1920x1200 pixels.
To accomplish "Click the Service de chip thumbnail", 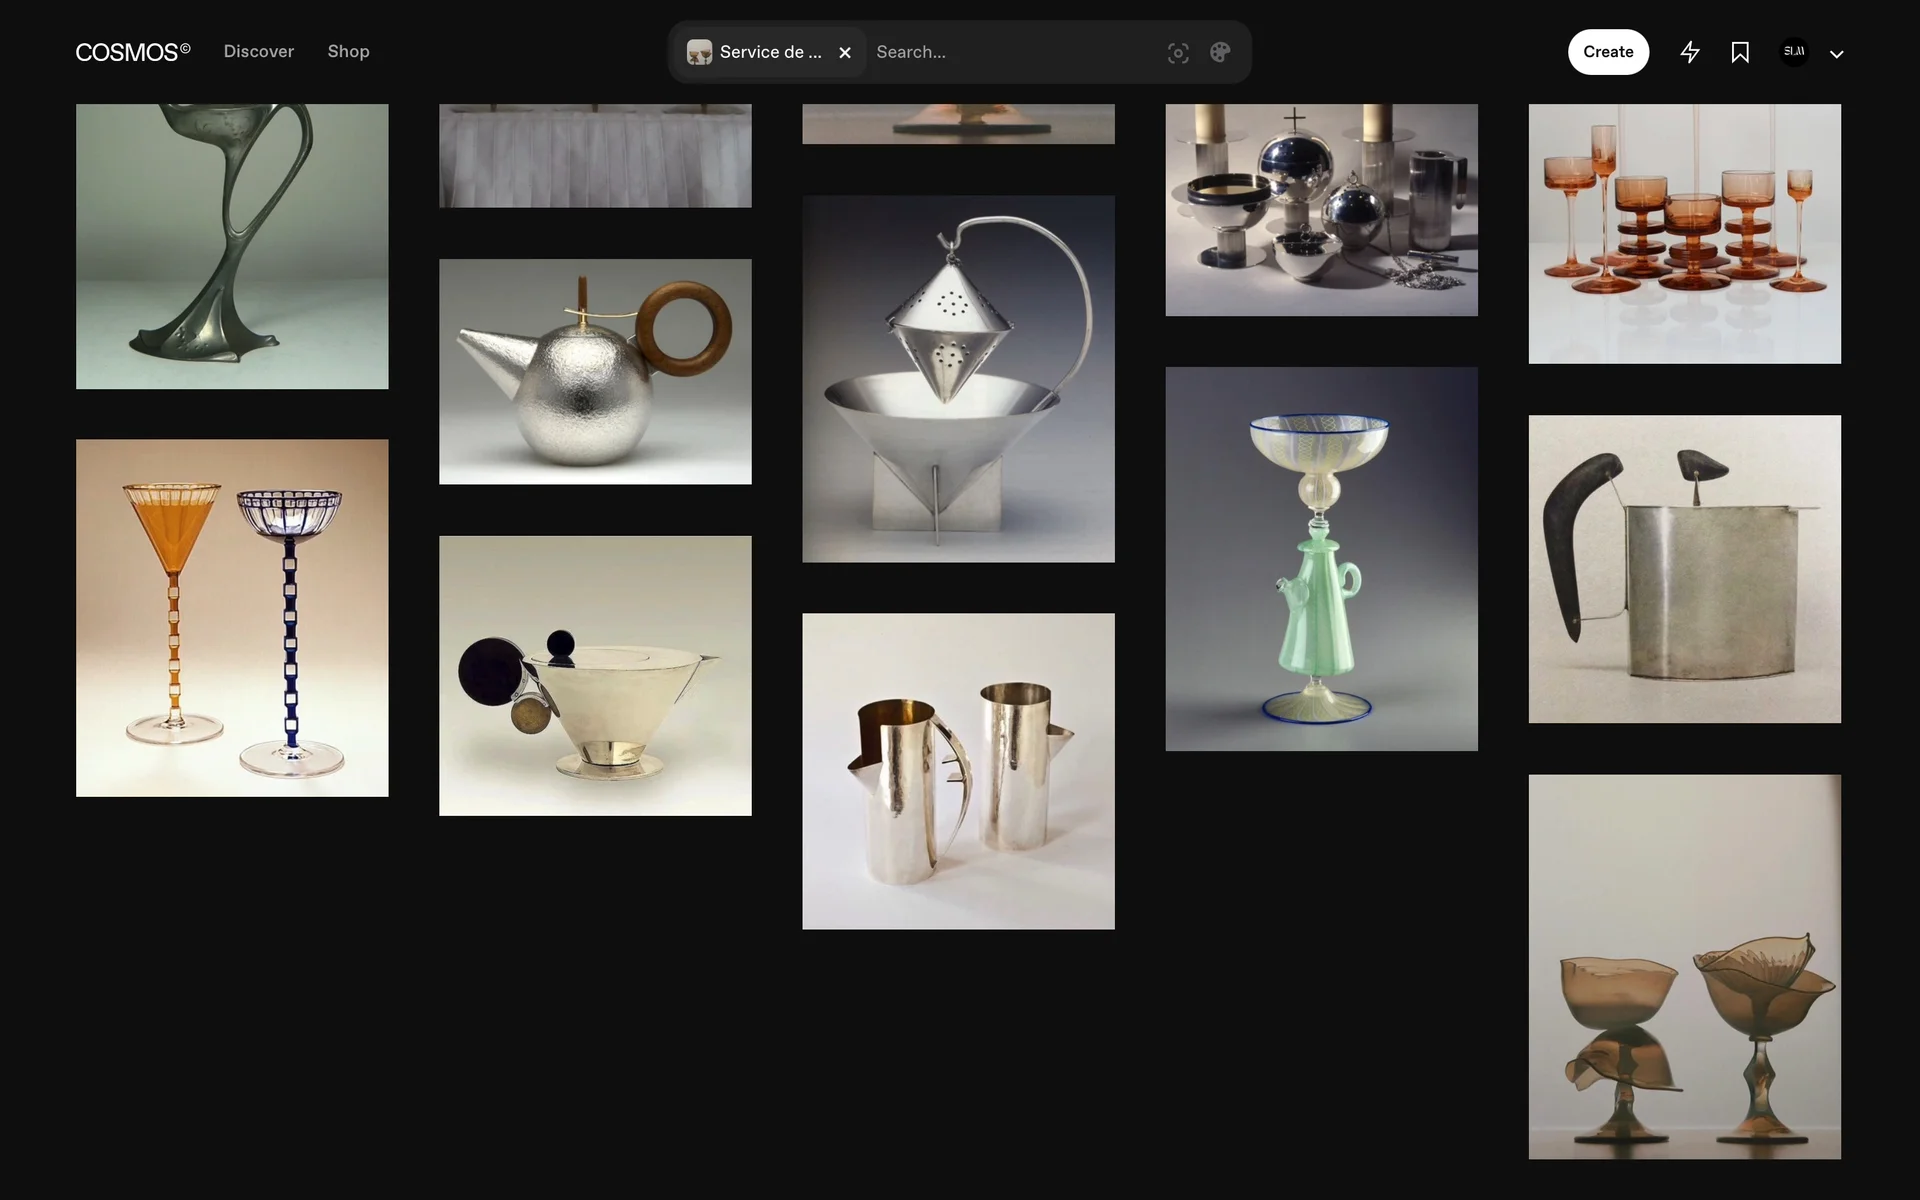I will [700, 52].
